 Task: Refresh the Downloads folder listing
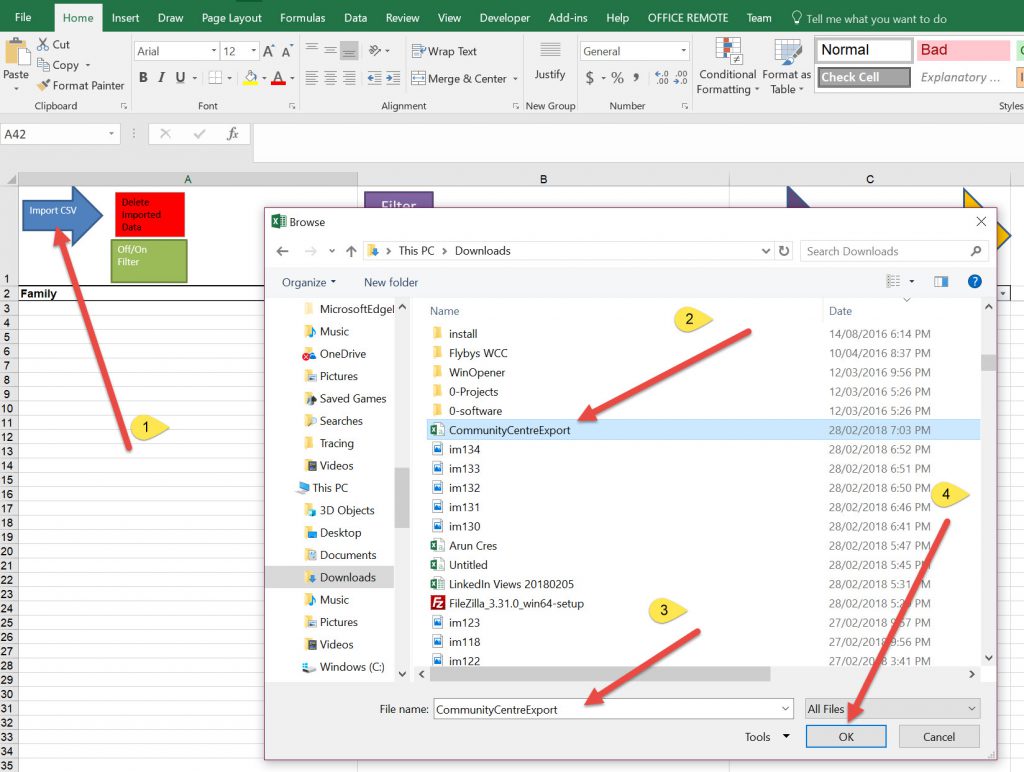(x=784, y=251)
